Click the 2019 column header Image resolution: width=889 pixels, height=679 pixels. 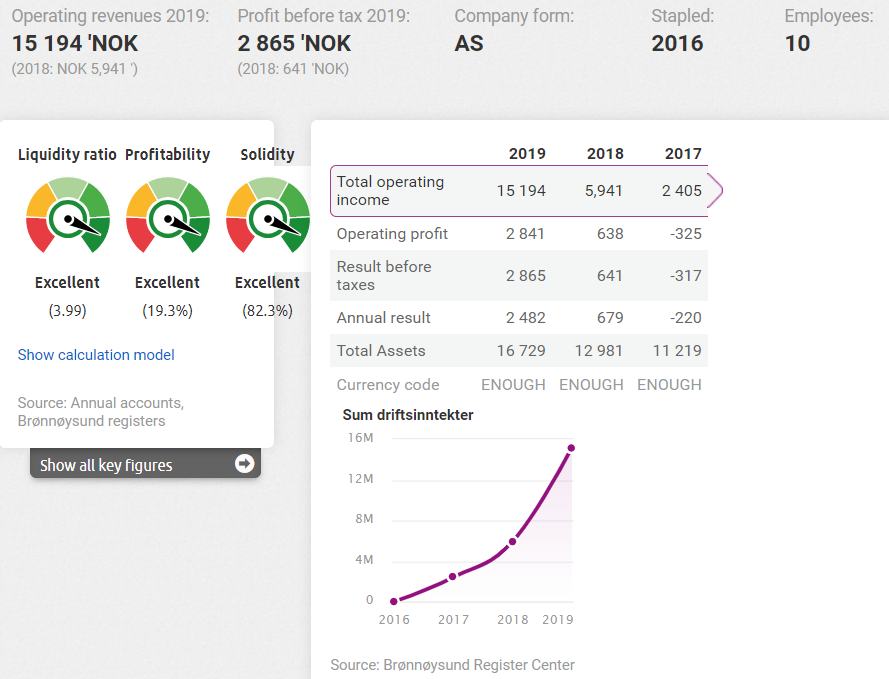pyautogui.click(x=527, y=154)
